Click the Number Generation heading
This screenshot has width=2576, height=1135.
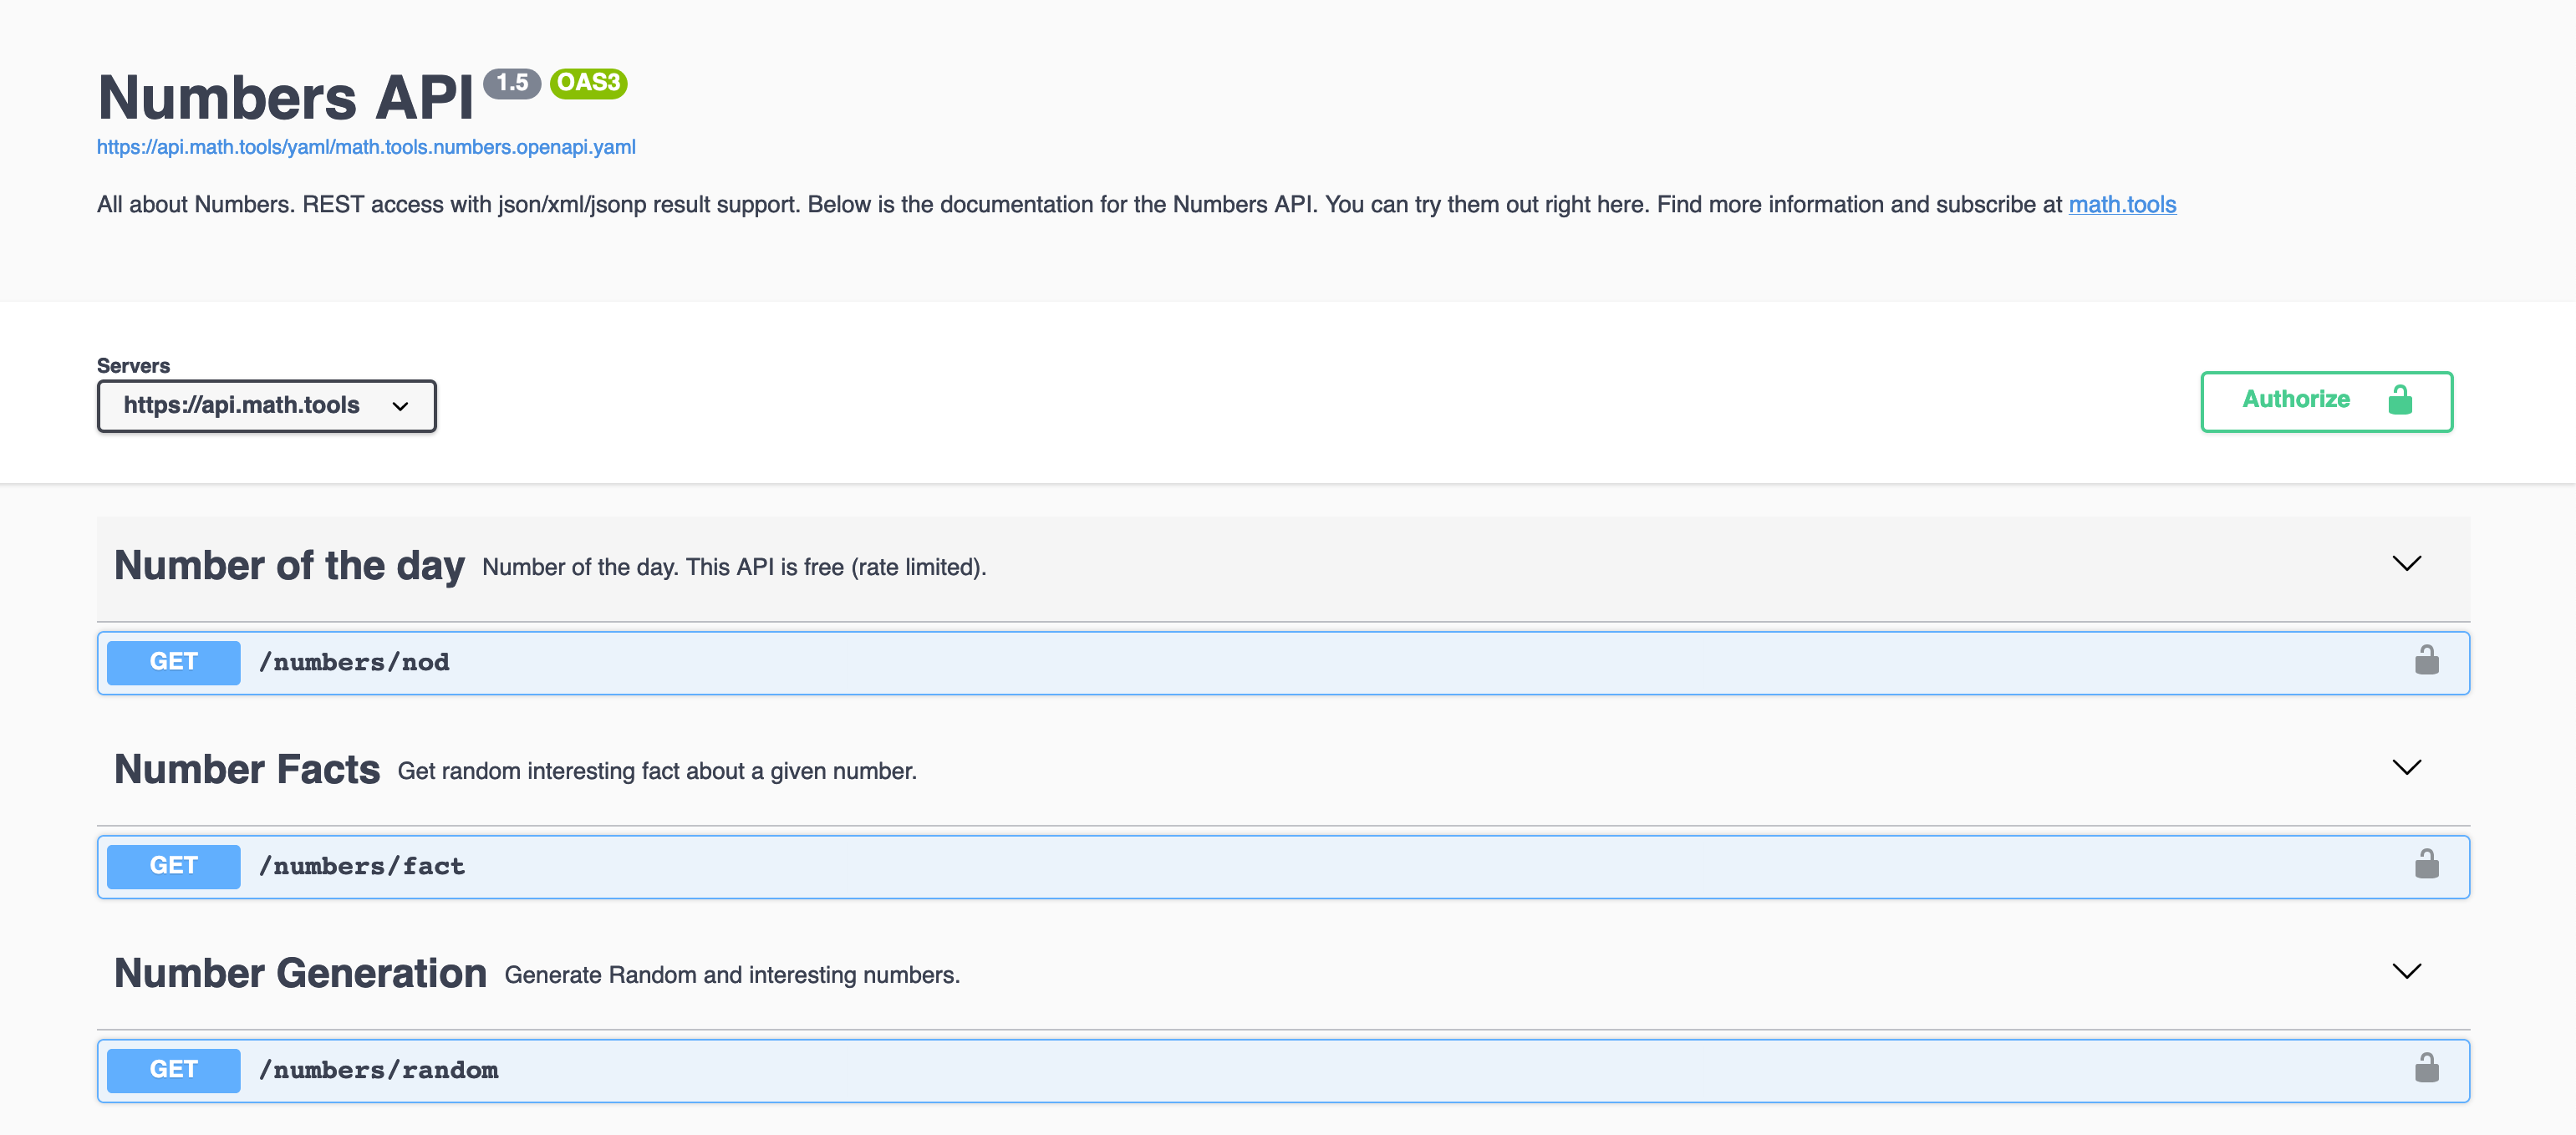[x=300, y=974]
